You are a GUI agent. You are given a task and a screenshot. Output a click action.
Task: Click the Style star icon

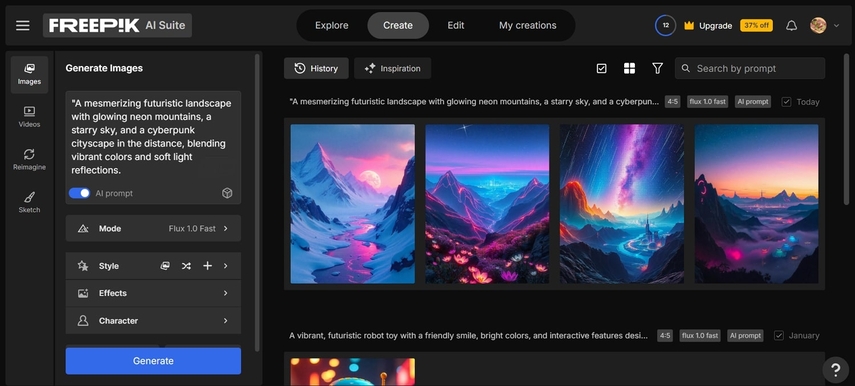83,266
